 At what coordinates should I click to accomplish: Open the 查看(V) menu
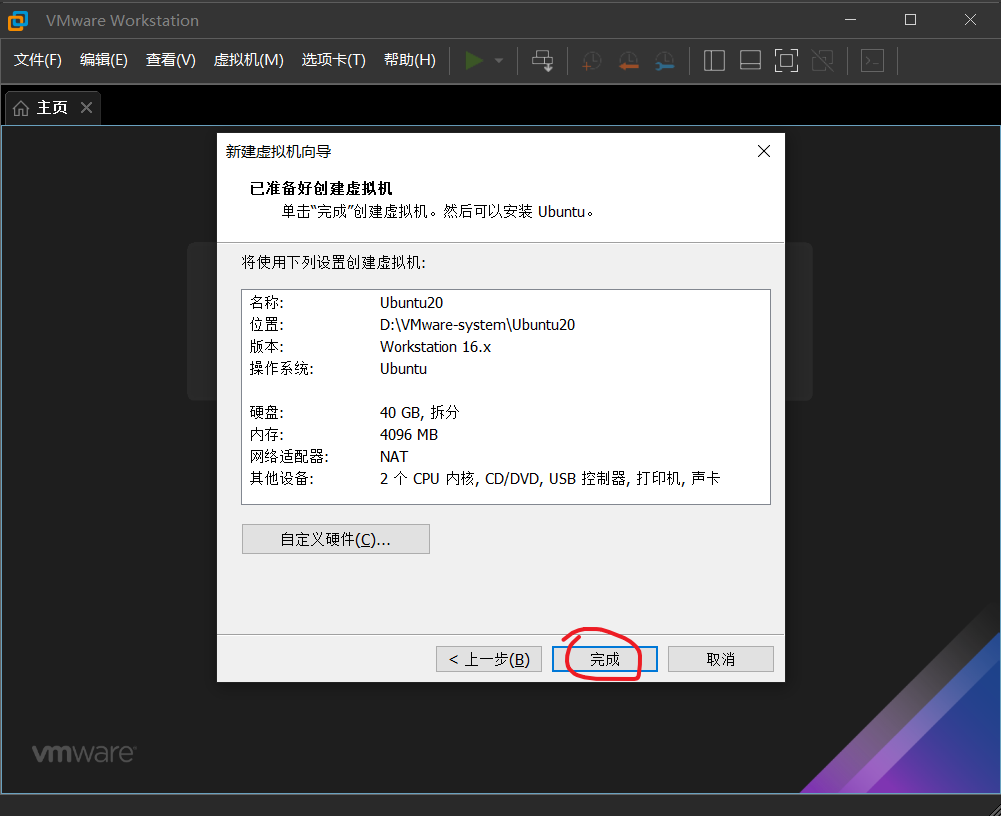[x=170, y=60]
